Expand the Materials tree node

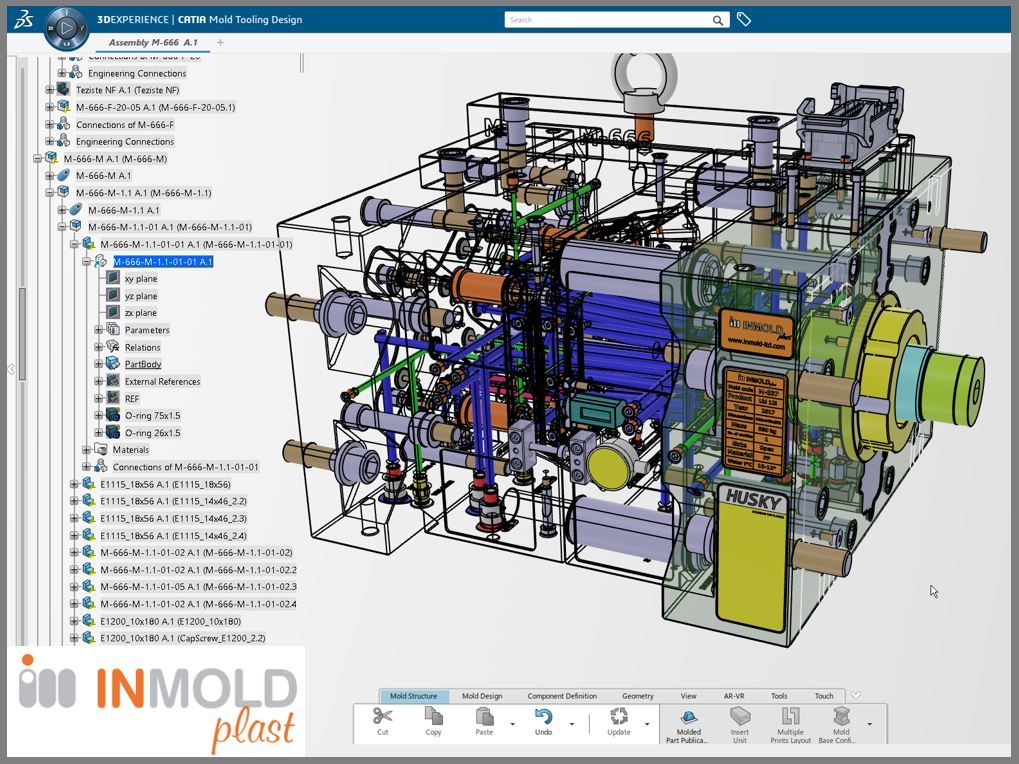[87, 450]
